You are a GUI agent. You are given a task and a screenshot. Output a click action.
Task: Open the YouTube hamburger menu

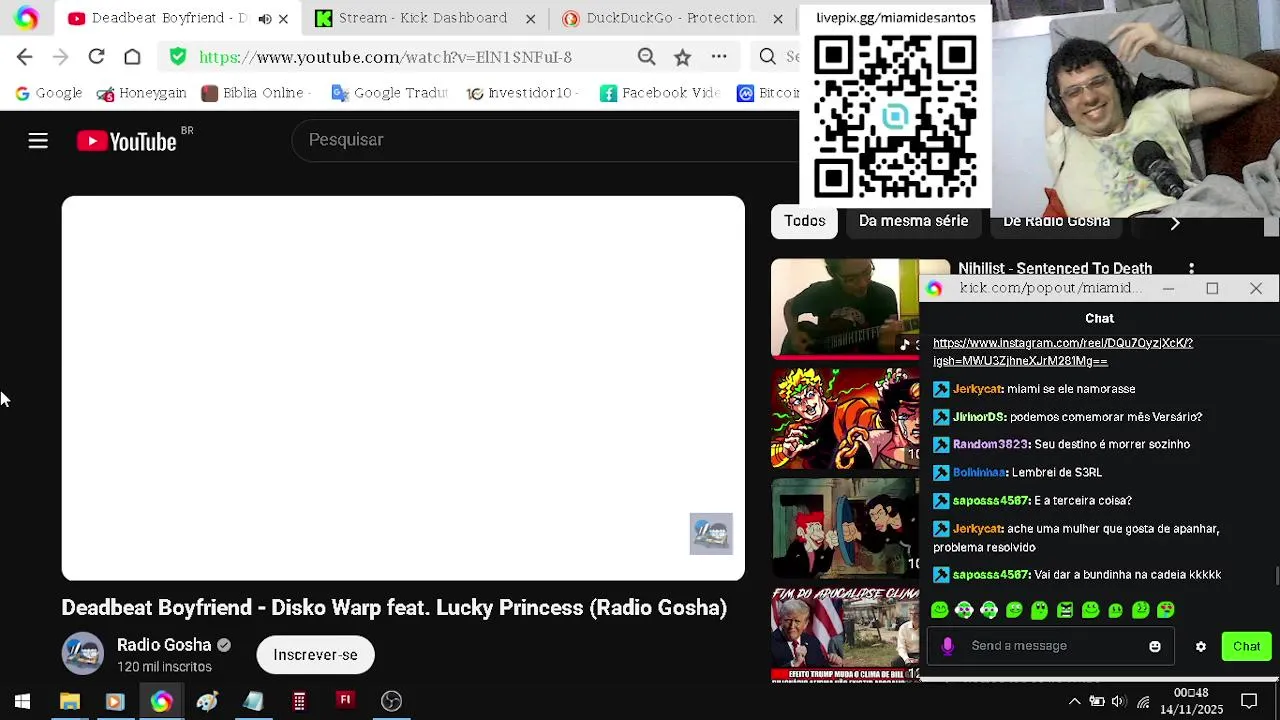(38, 141)
